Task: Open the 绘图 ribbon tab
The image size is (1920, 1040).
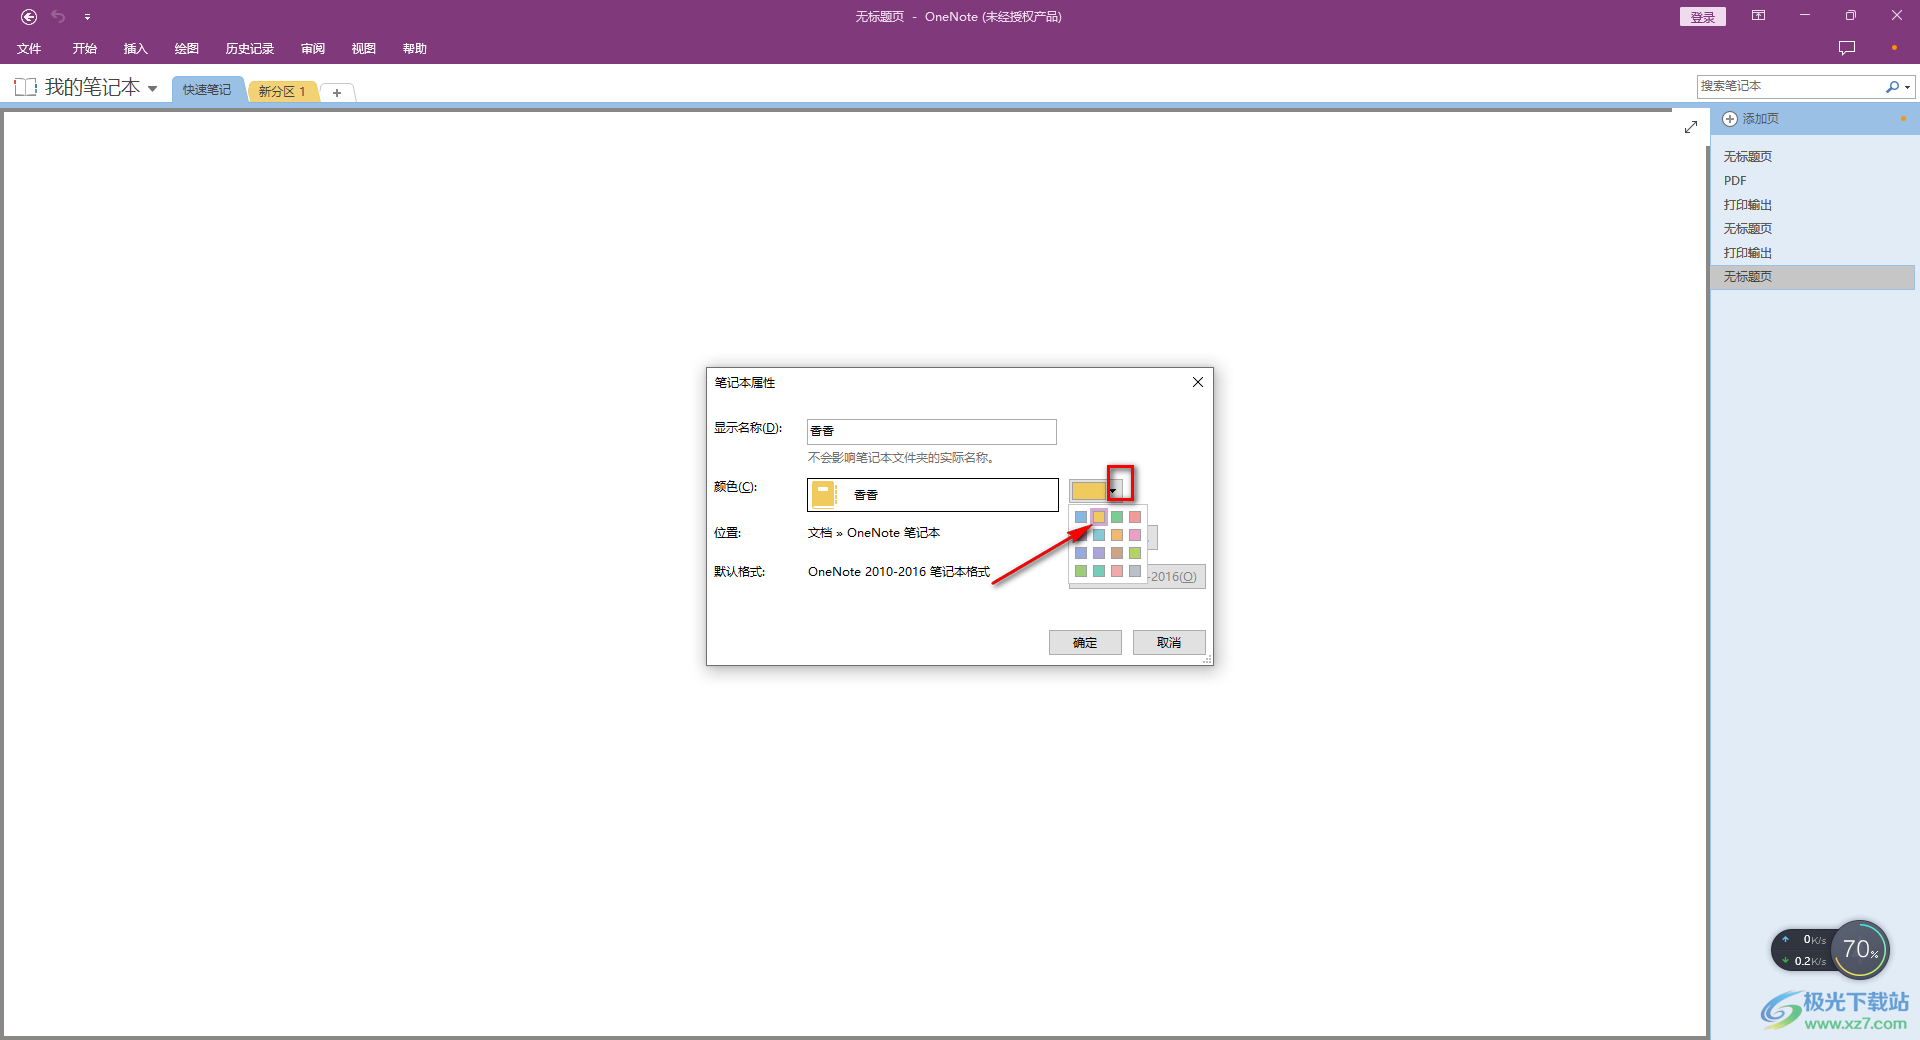Action: (187, 49)
